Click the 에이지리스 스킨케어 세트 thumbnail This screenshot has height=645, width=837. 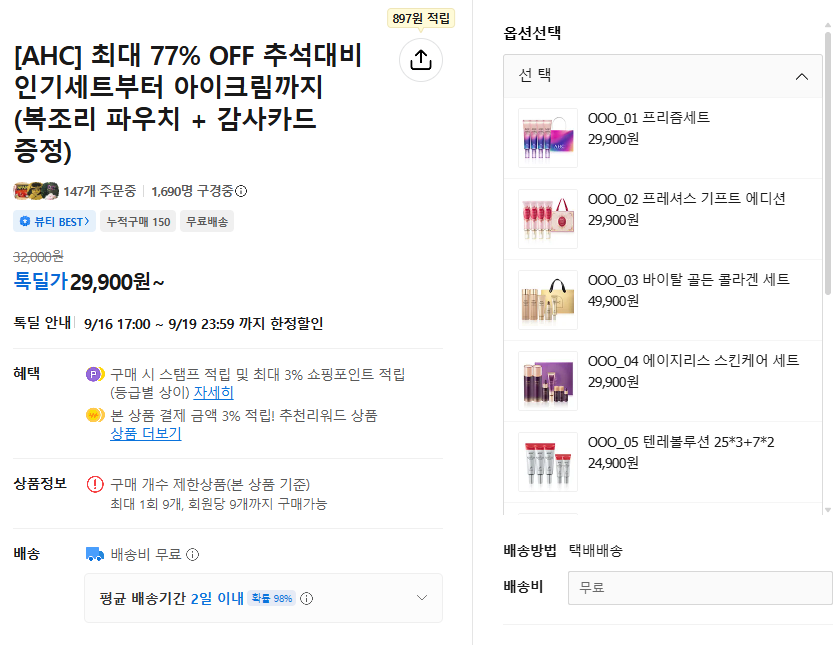coord(548,381)
